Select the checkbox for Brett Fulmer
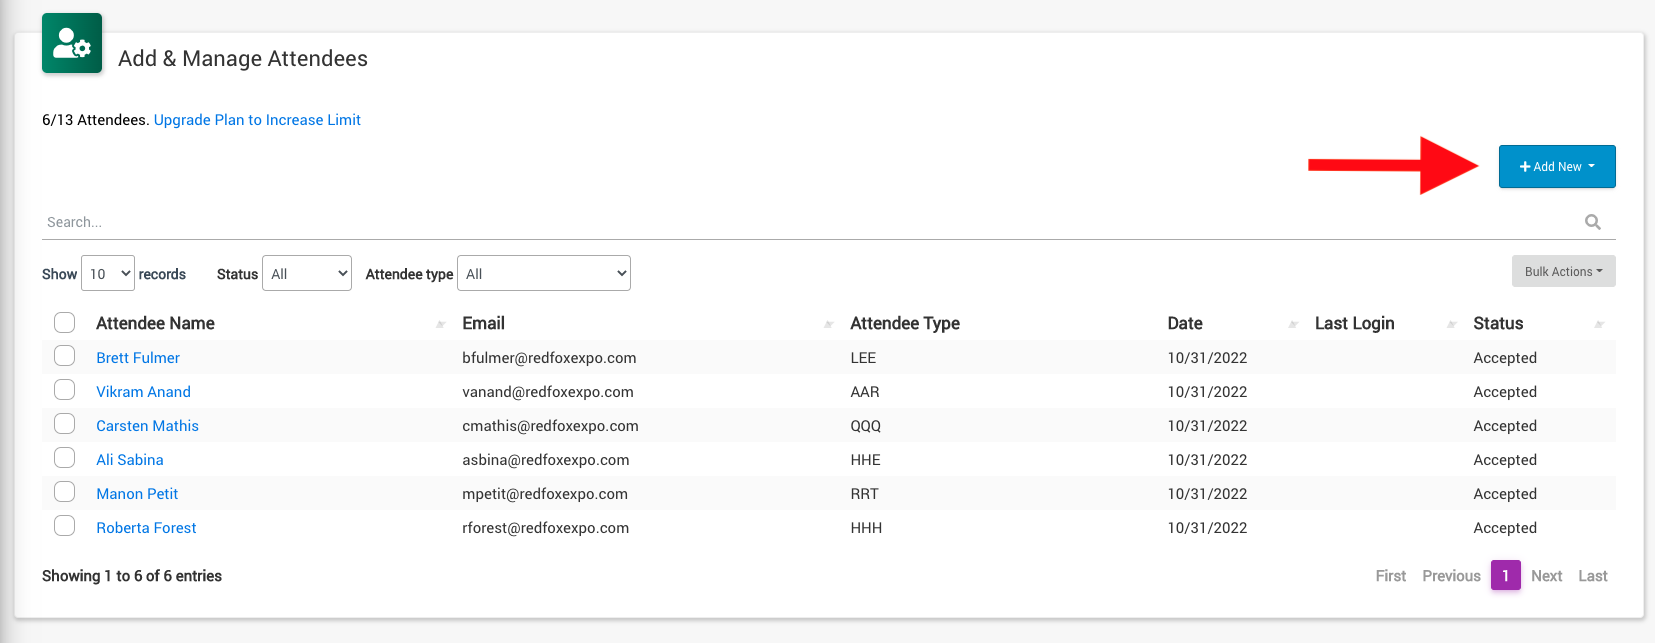The width and height of the screenshot is (1655, 643). [x=65, y=356]
